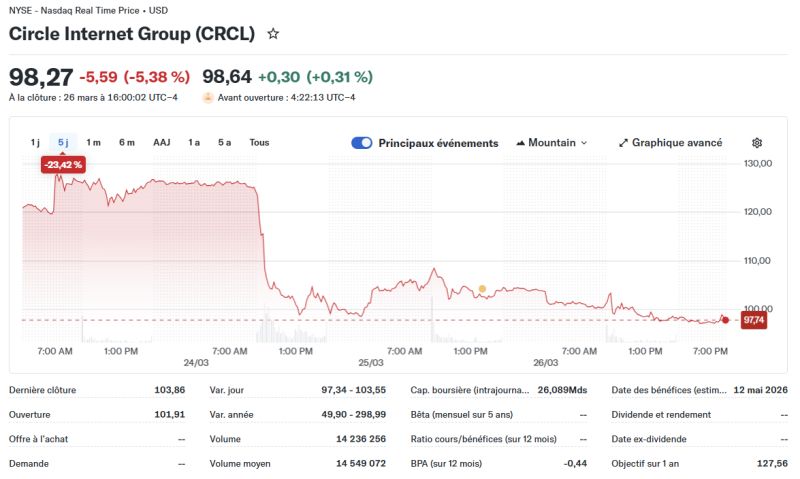Click the 26/03 date label on chart
Image resolution: width=800 pixels, height=479 pixels.
546,363
